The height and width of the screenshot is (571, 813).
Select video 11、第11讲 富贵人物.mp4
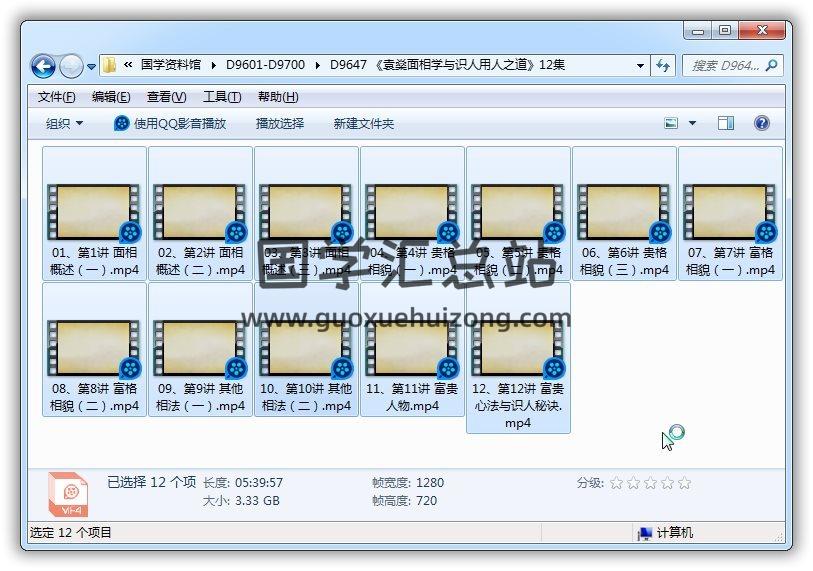tap(412, 350)
